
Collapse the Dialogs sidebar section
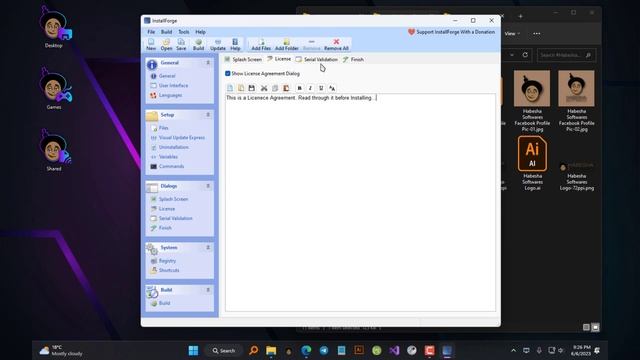point(208,186)
